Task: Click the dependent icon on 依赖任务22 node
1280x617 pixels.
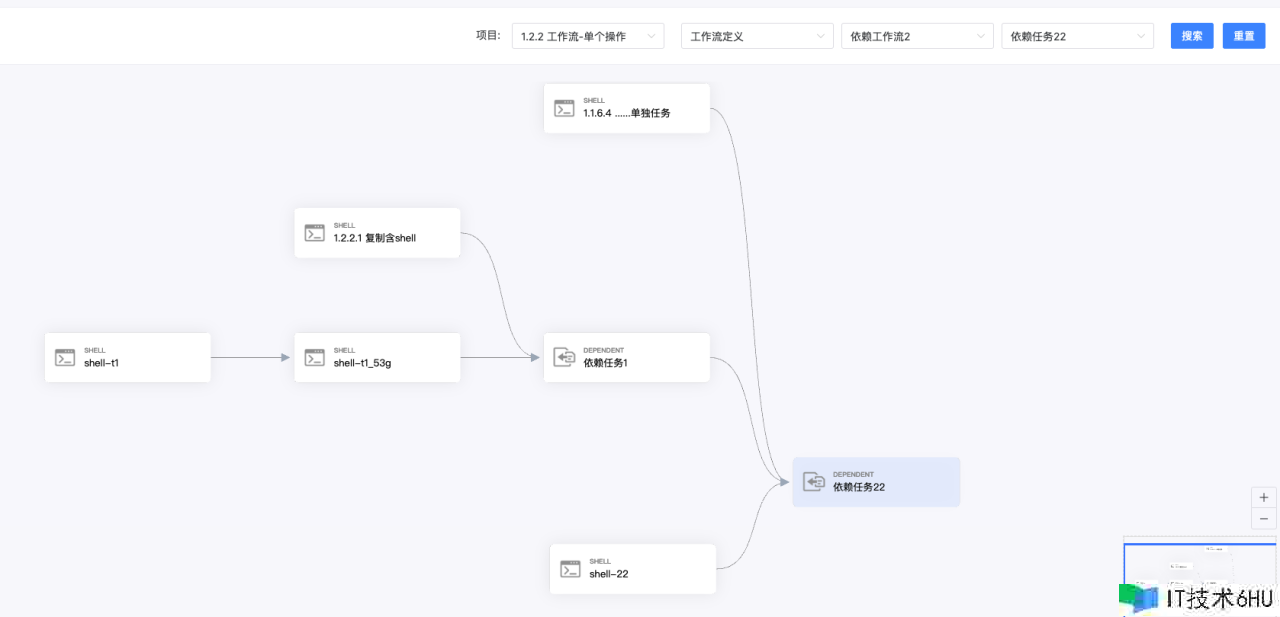Action: (x=814, y=482)
